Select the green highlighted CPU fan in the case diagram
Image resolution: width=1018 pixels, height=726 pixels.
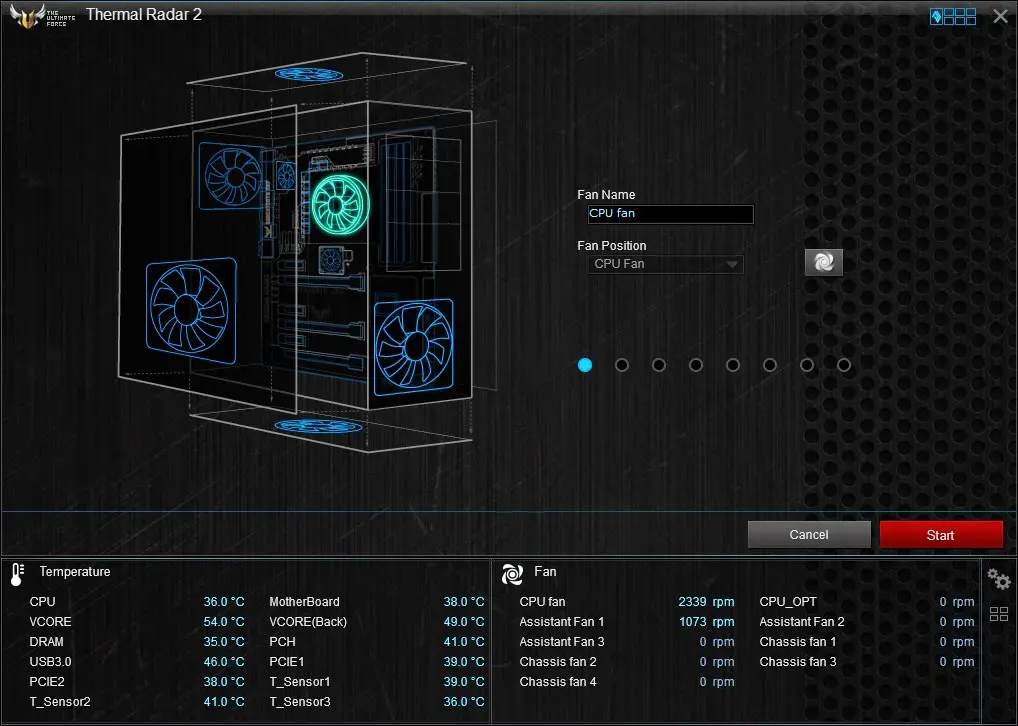point(340,205)
